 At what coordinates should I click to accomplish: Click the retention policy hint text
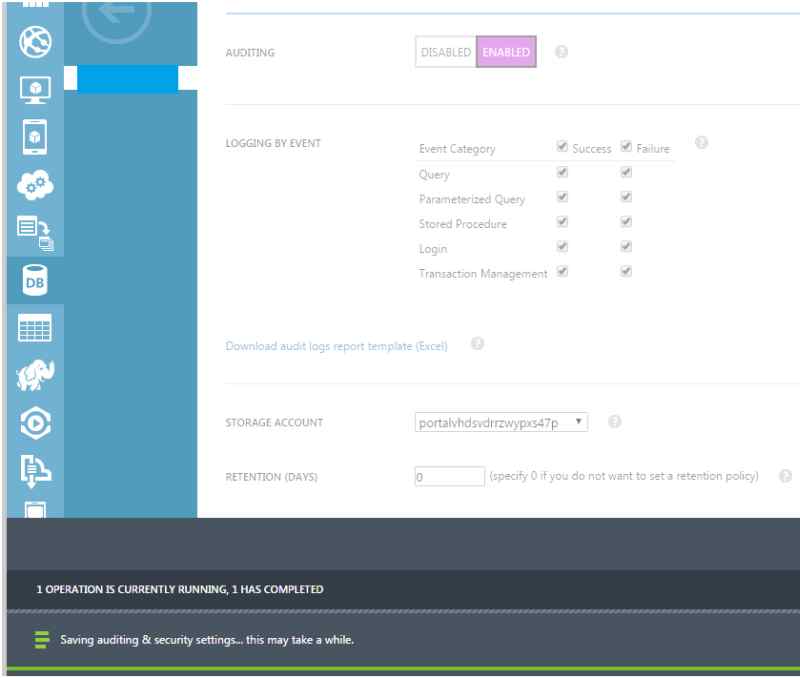[623, 476]
